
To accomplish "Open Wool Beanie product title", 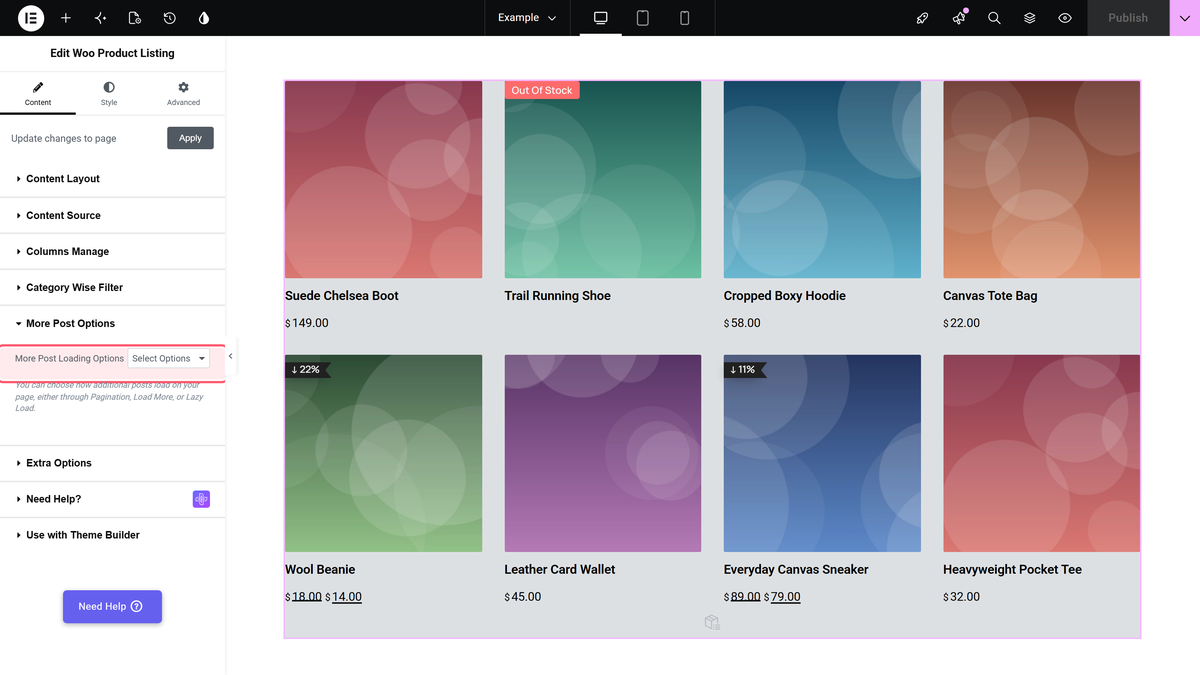I will tap(320, 570).
